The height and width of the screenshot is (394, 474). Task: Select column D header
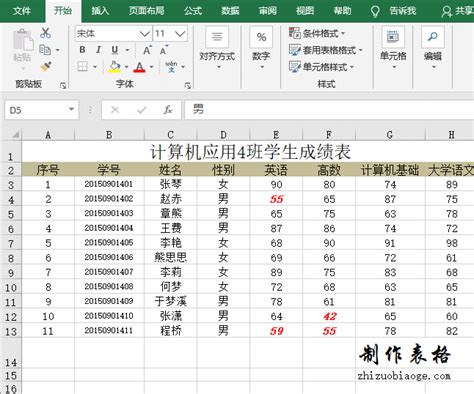tap(223, 135)
